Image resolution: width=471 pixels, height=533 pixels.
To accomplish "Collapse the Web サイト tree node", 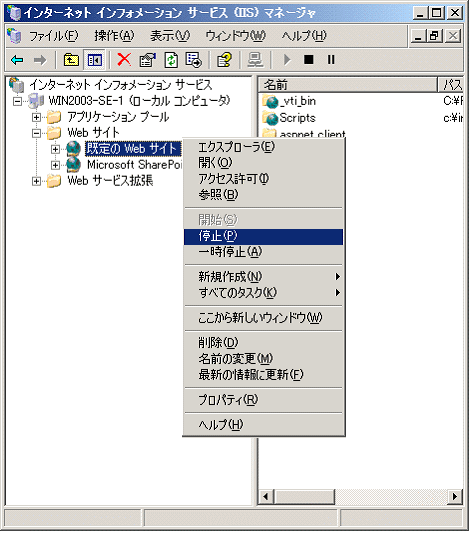I will [x=36, y=133].
